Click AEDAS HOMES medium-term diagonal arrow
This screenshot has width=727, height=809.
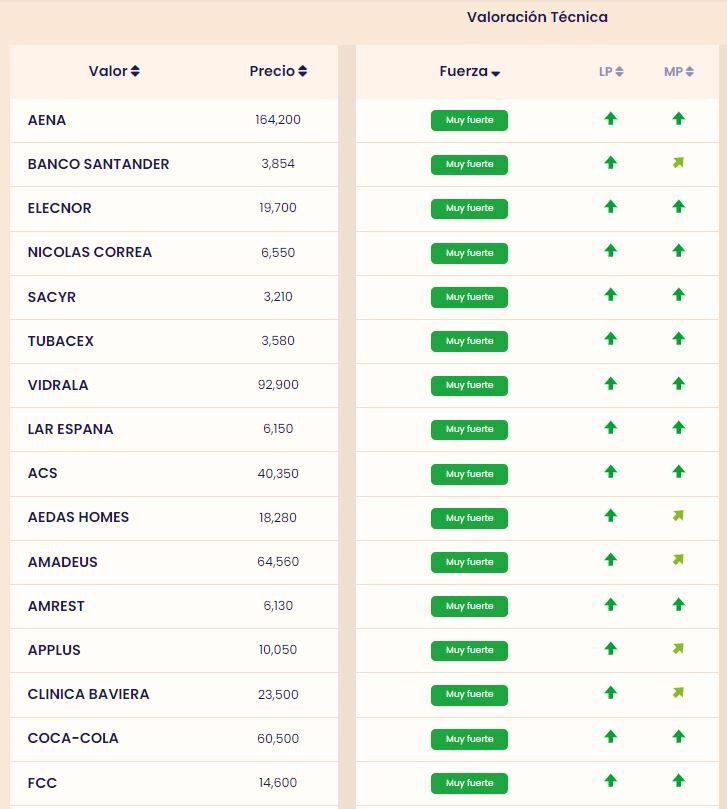pos(678,516)
